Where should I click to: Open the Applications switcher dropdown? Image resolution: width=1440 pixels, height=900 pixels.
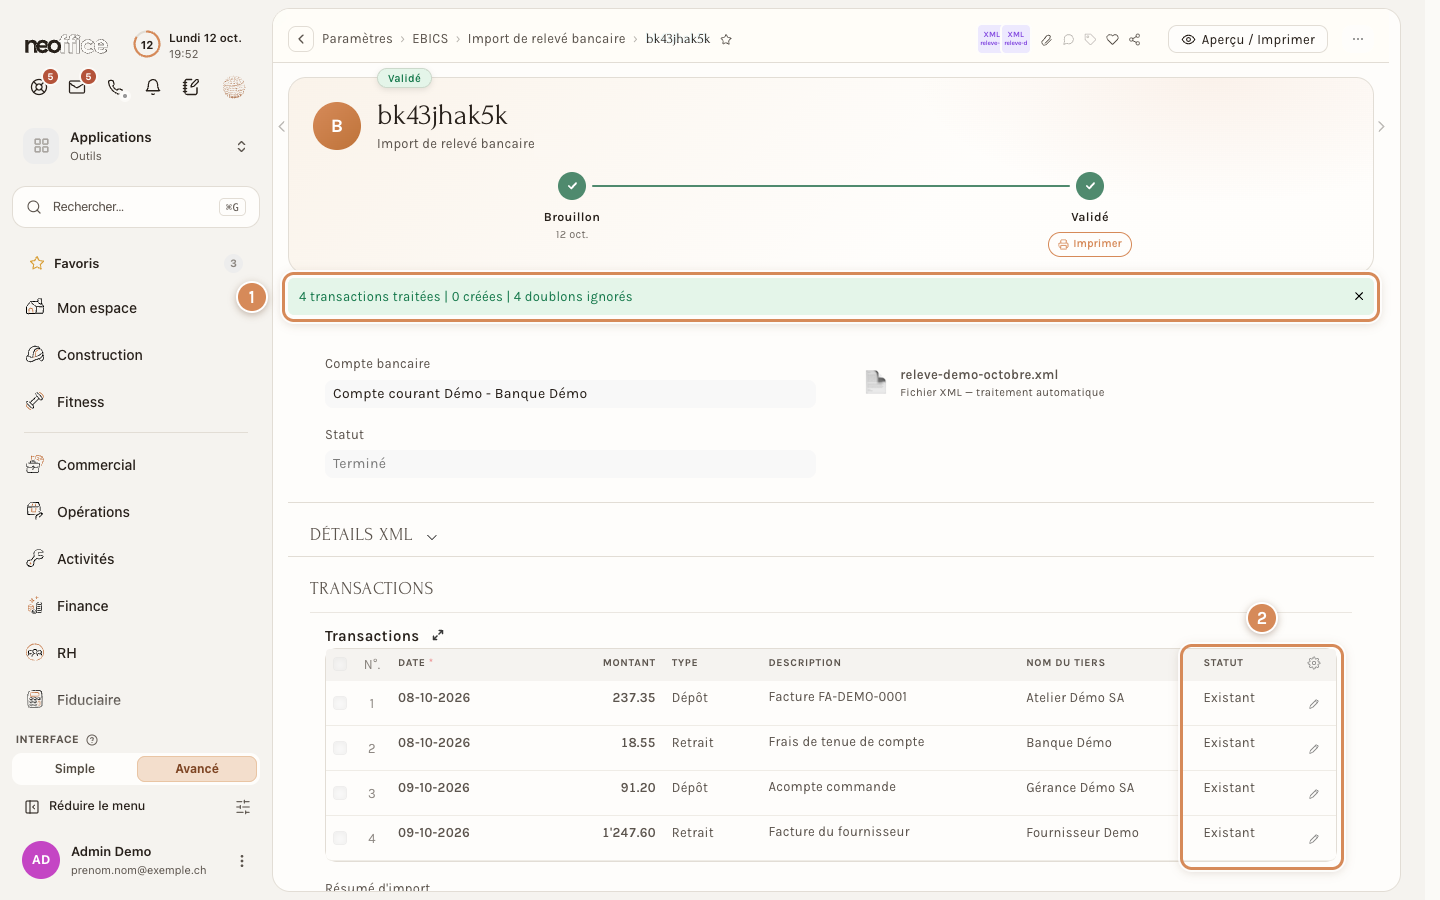[136, 146]
